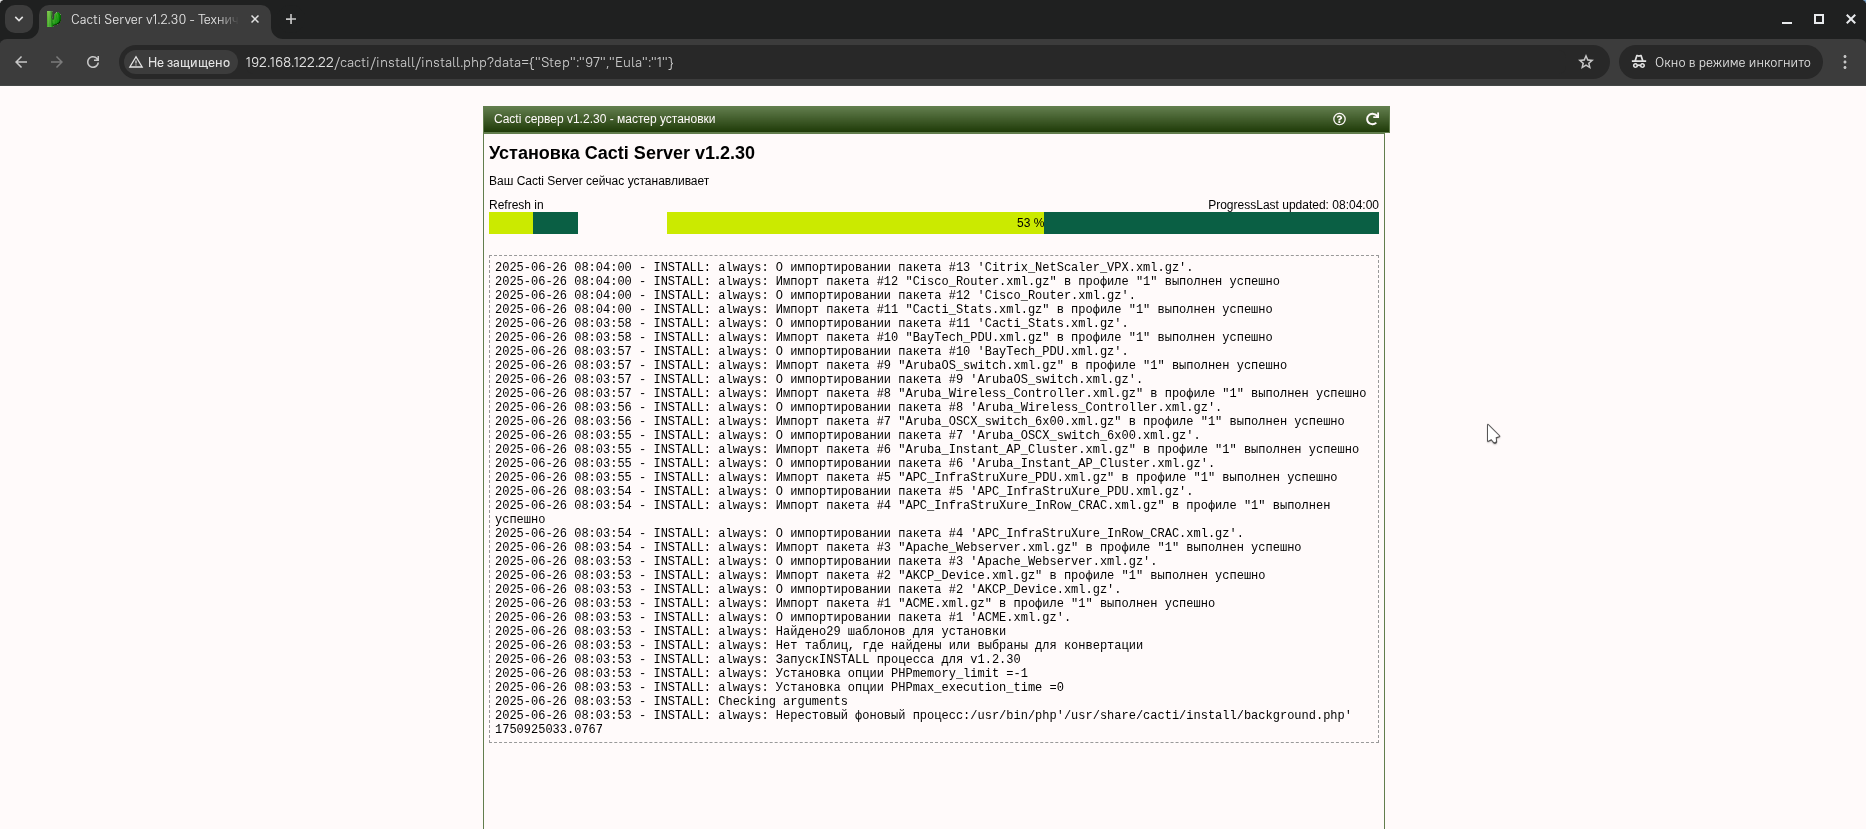Image resolution: width=1866 pixels, height=829 pixels.
Task: Click the log value '1750925033.0767'
Action: (x=549, y=729)
